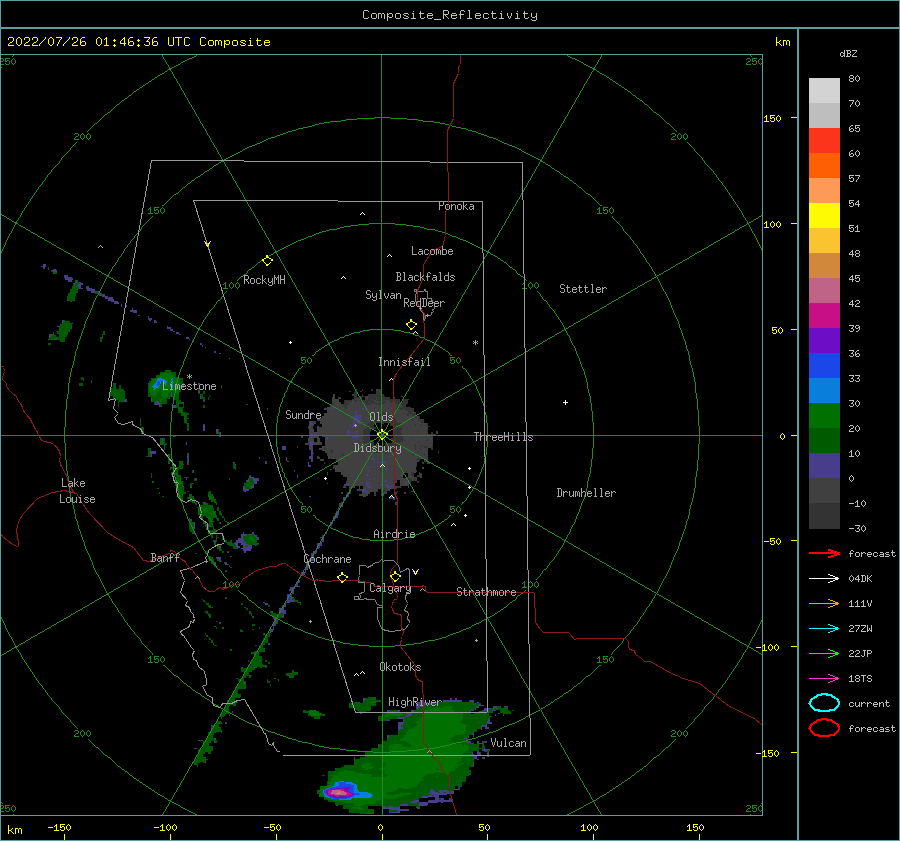The height and width of the screenshot is (841, 900).
Task: Click the yellow swatch in dBZ scale
Action: [x=824, y=215]
